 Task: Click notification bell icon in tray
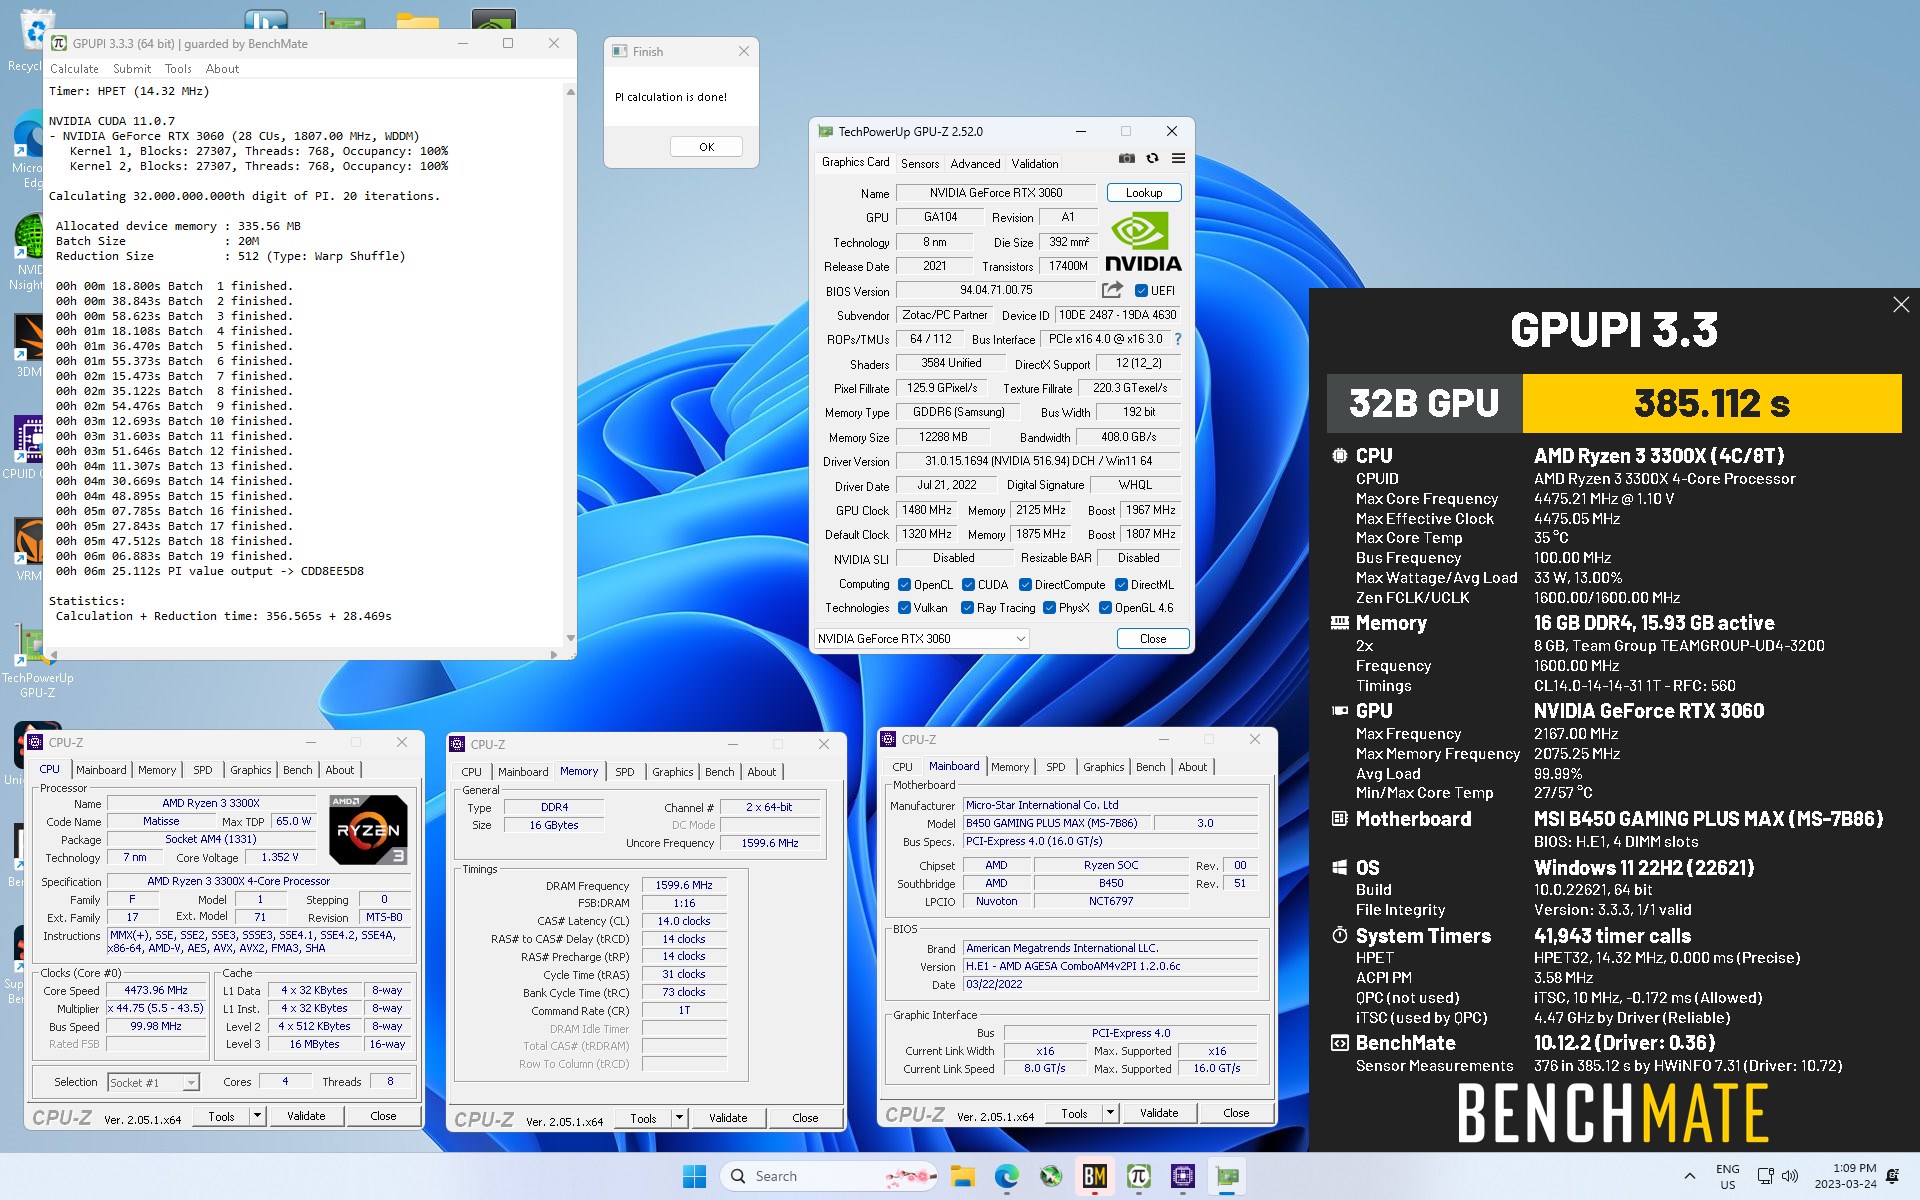pyautogui.click(x=1892, y=1176)
